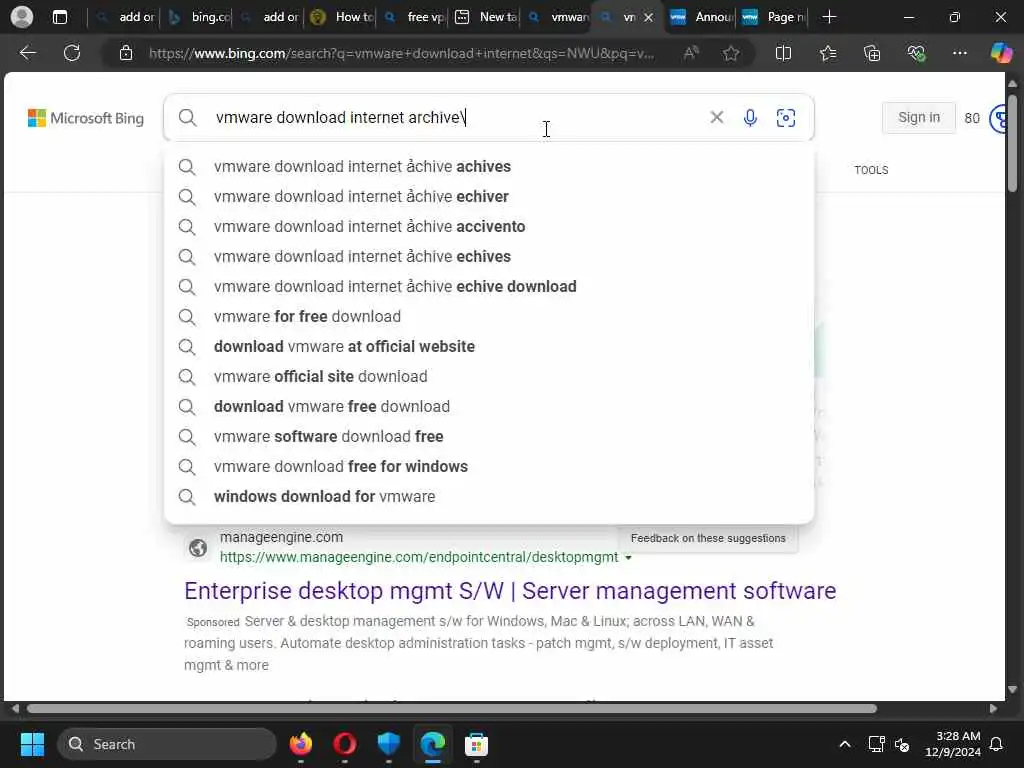
Task: Open Microsoft Rewards points icon
Action: coord(998,118)
